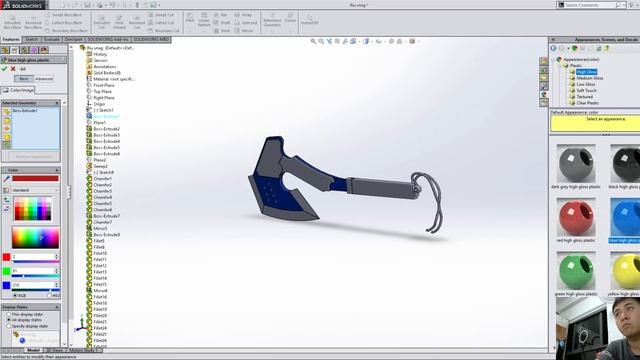Select Sweep2 in feature tree
The width and height of the screenshot is (640, 360).
tap(100, 166)
